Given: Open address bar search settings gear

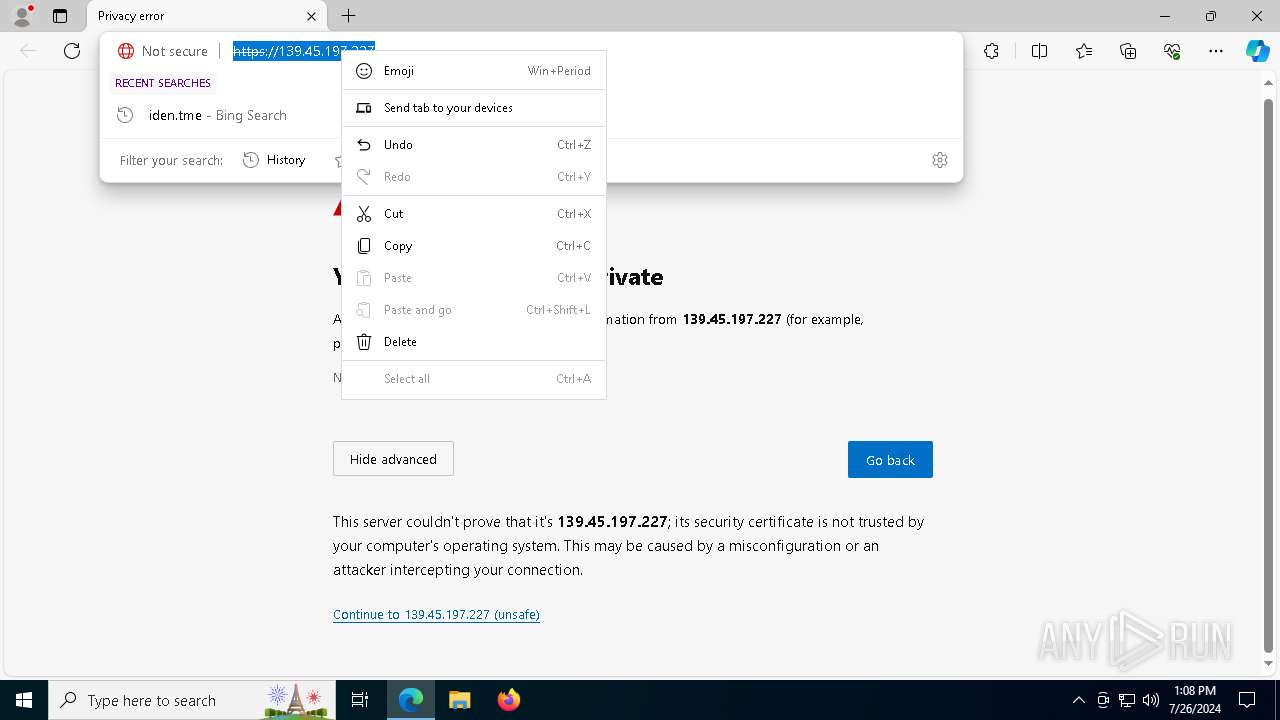Looking at the screenshot, I should pos(940,160).
